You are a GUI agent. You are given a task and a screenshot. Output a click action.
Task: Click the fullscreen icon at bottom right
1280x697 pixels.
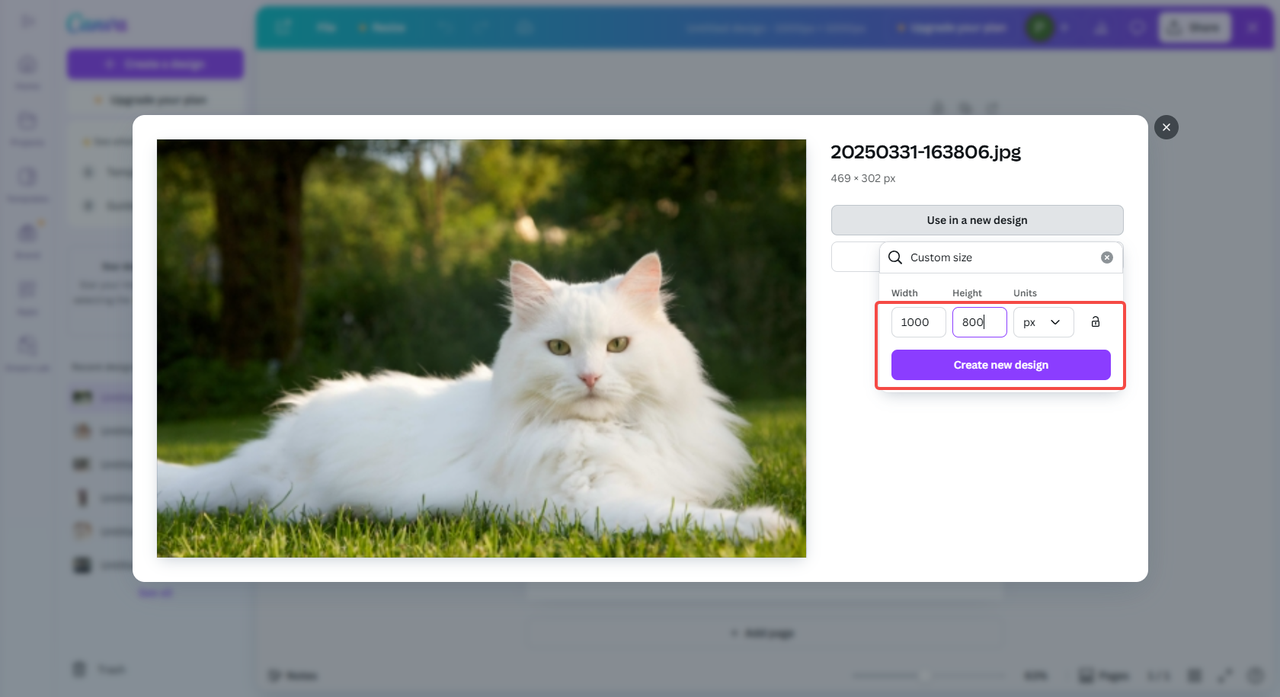point(1224,675)
